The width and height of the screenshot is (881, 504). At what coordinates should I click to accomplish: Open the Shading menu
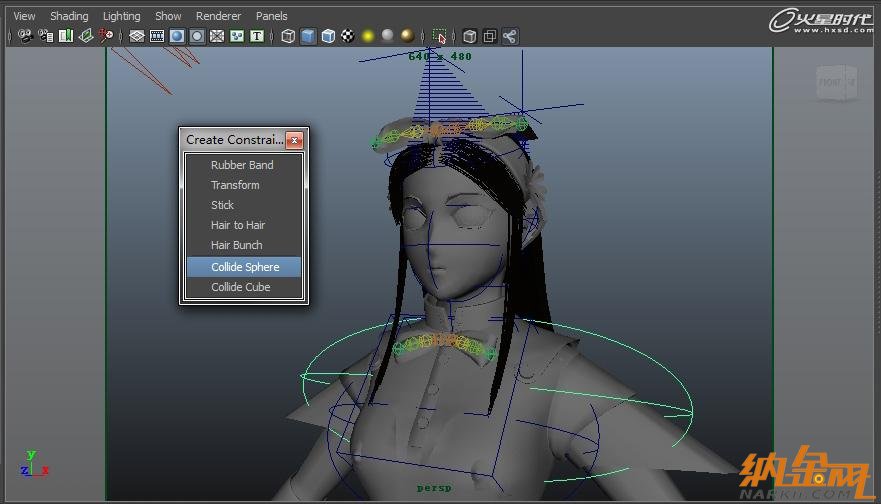coord(69,16)
